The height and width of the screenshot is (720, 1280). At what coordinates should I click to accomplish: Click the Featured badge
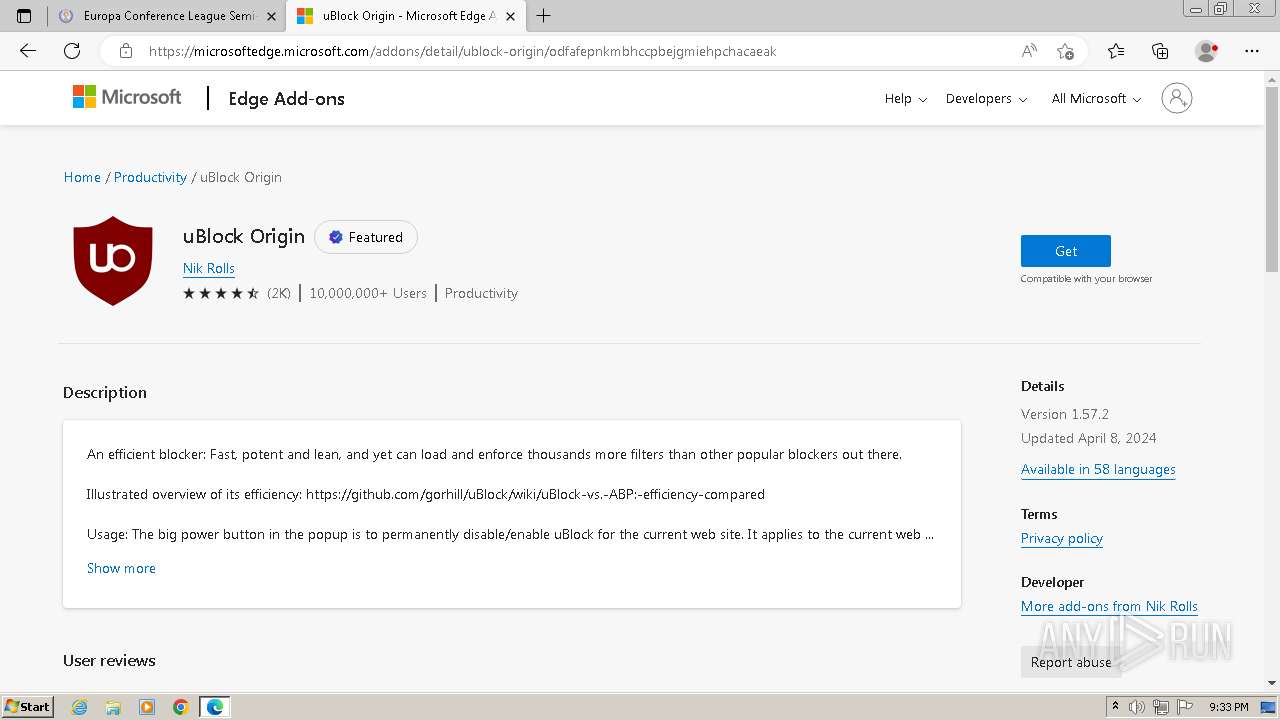point(366,237)
